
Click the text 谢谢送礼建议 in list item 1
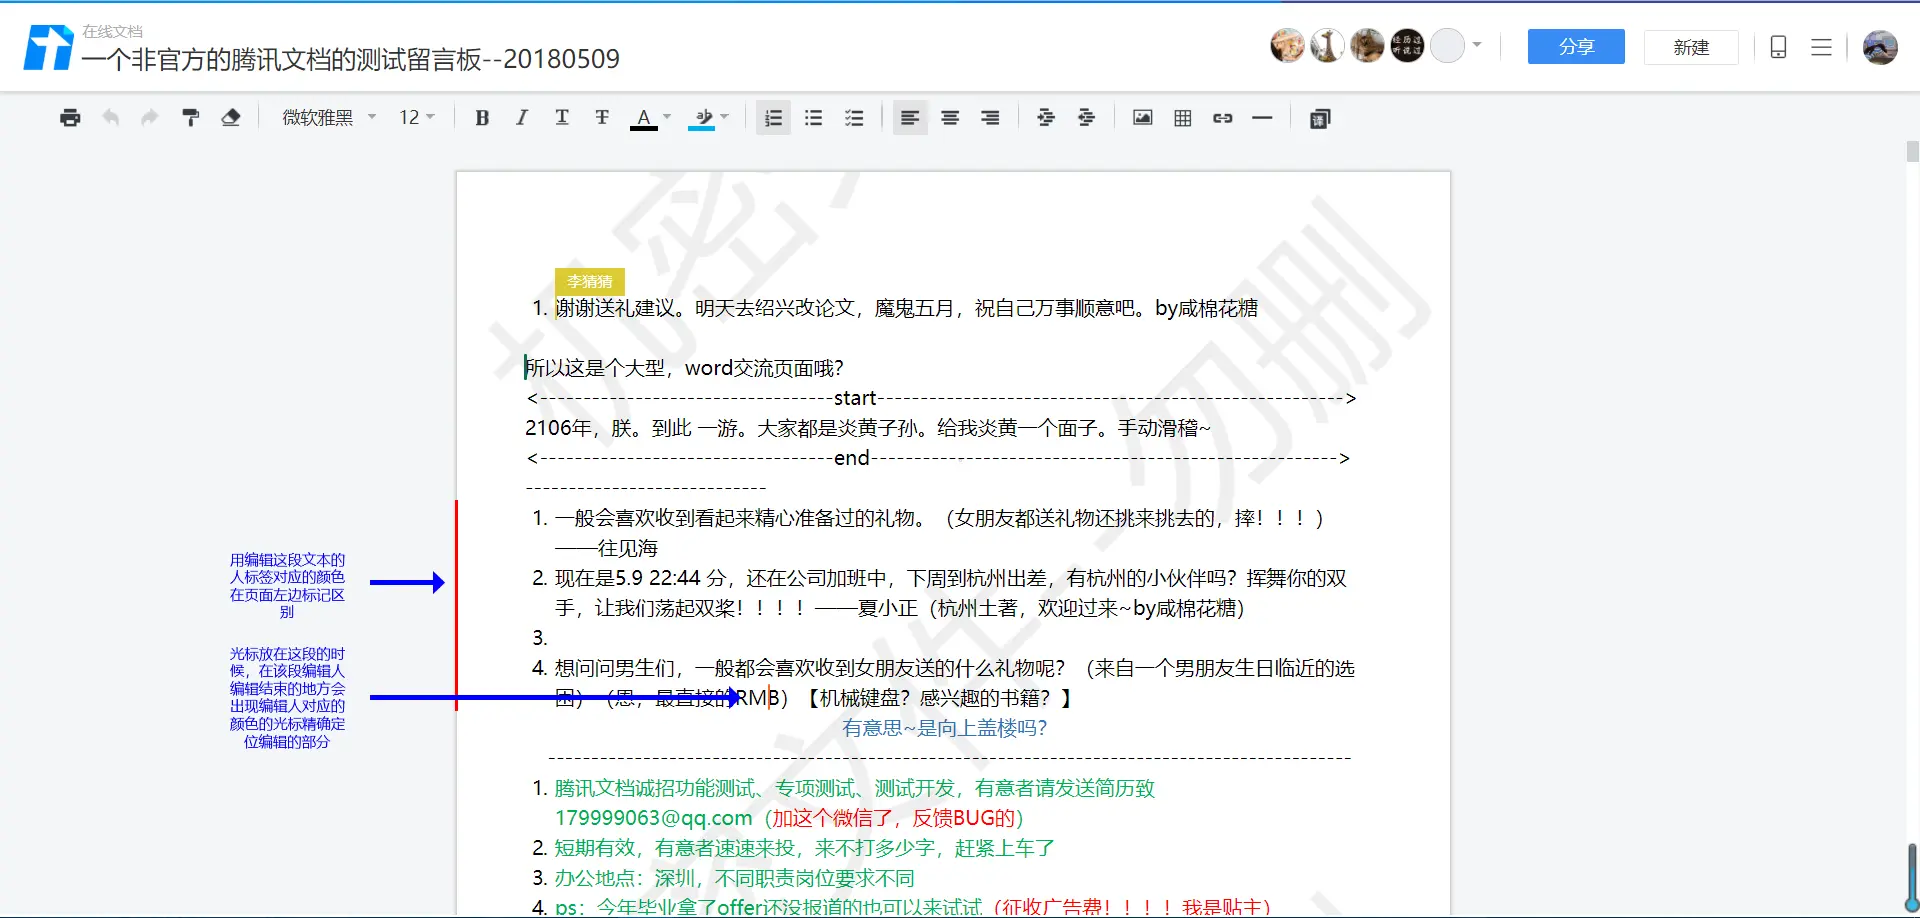(615, 308)
